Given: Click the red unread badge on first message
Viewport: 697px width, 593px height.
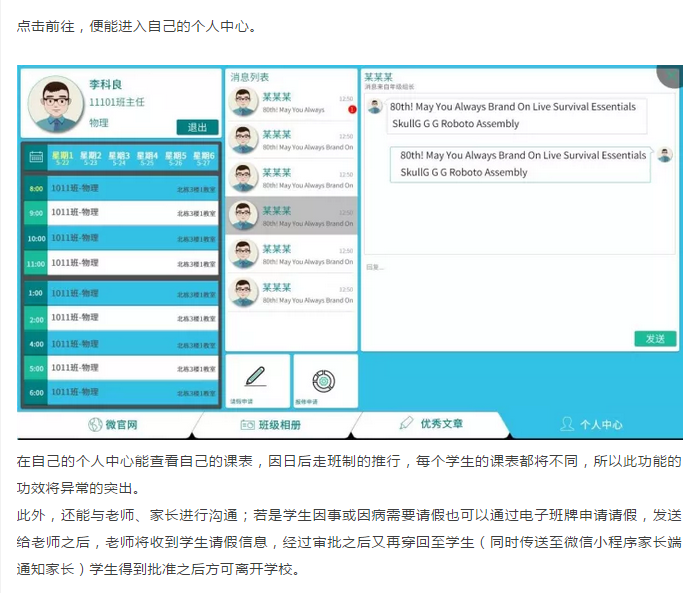Looking at the screenshot, I should click(x=352, y=109).
